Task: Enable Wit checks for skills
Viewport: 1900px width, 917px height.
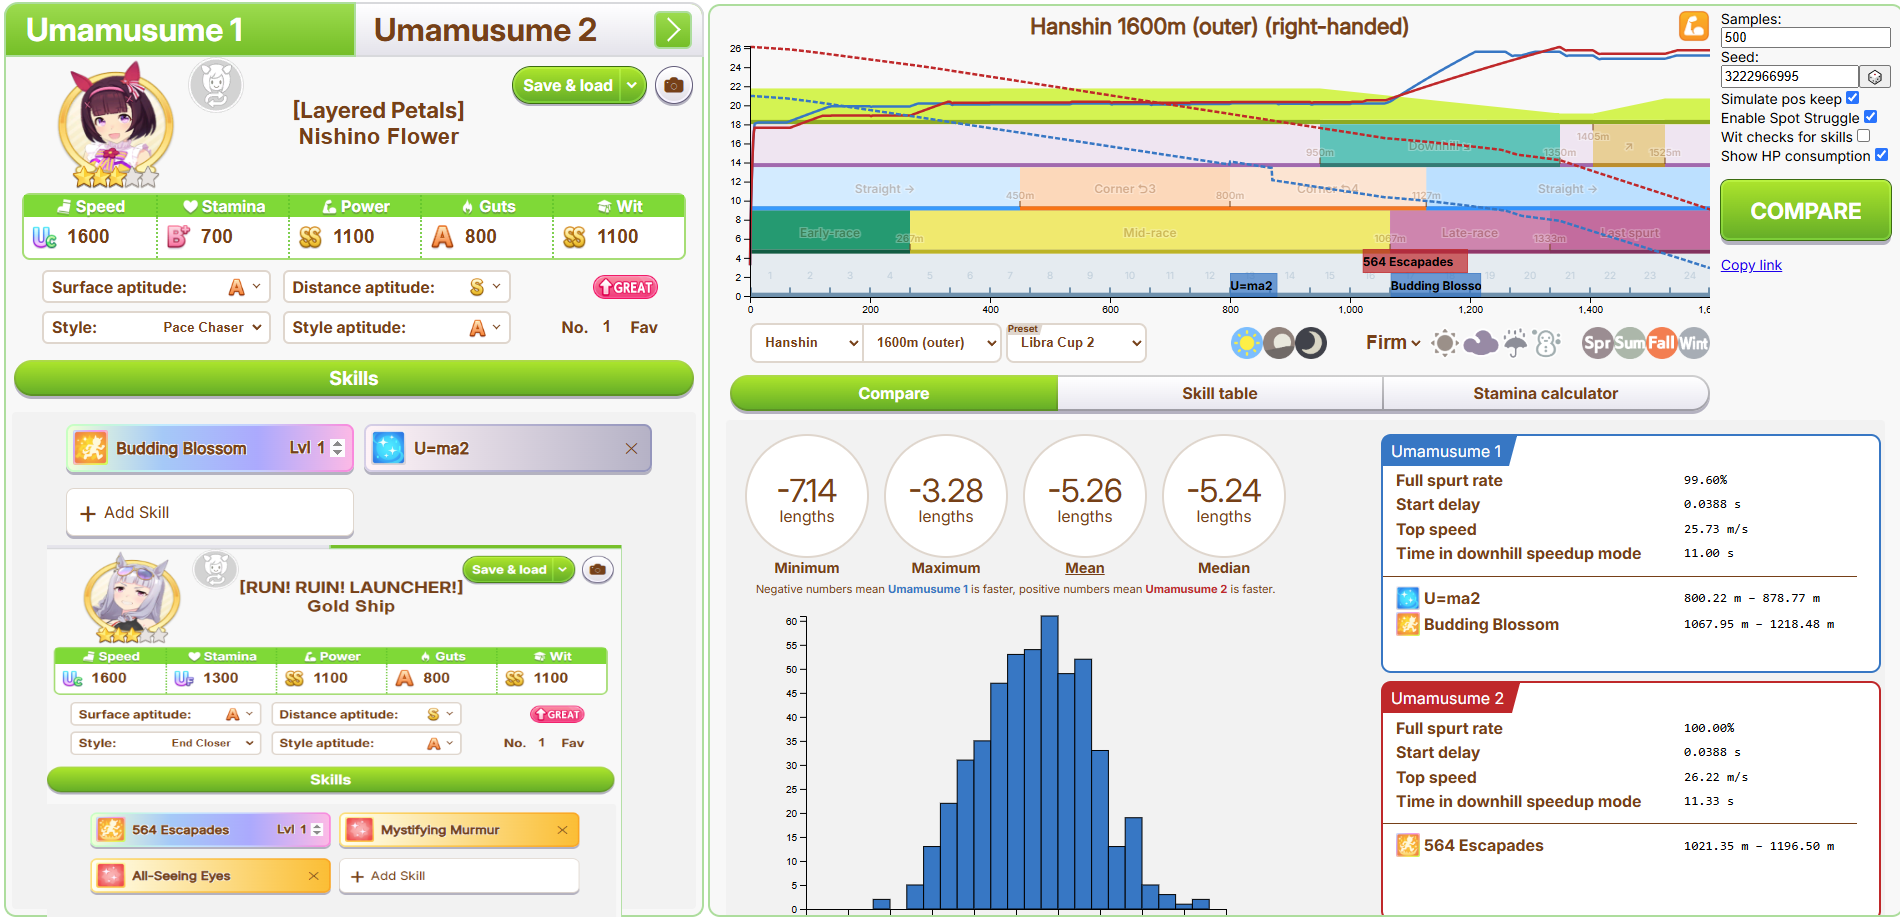Action: 1863,136
